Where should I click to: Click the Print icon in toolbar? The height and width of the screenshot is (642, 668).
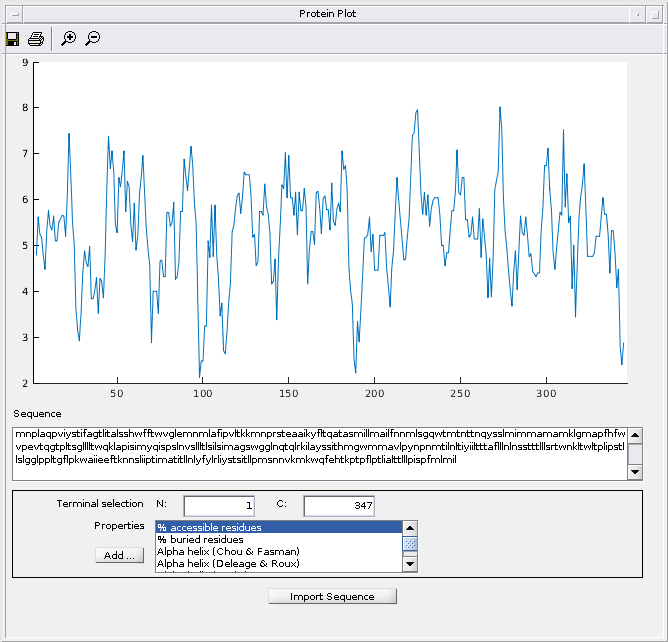(36, 39)
